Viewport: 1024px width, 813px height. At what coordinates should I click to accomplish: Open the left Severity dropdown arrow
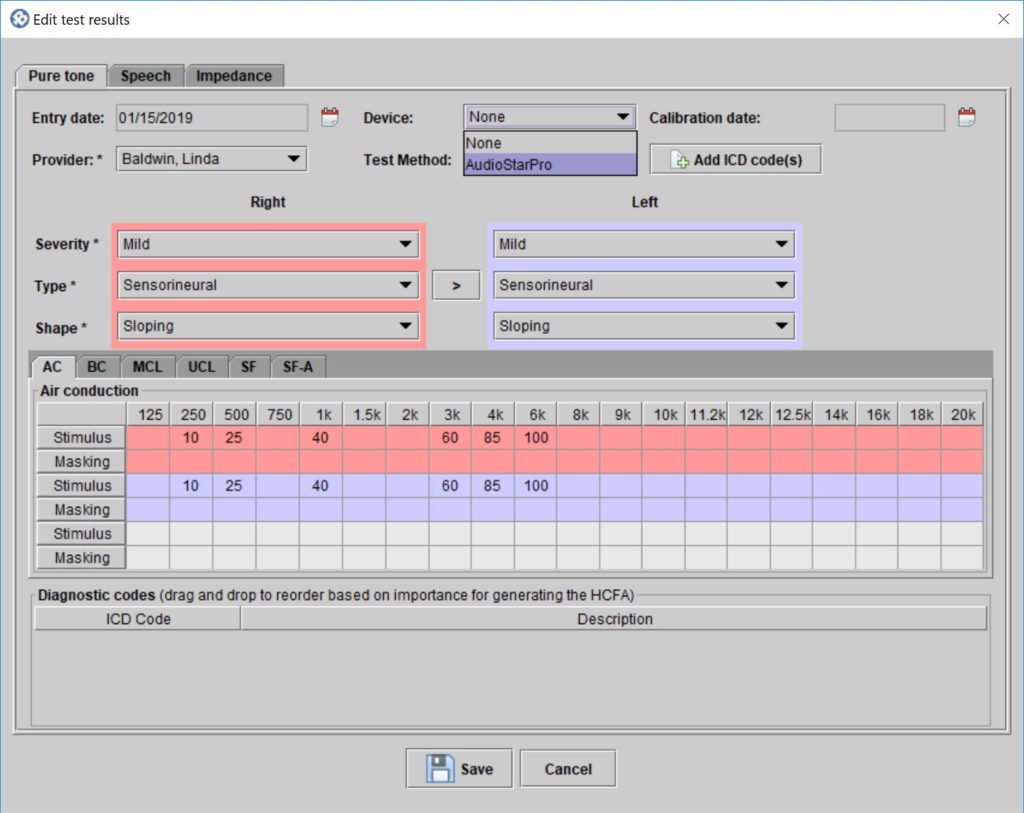[779, 244]
